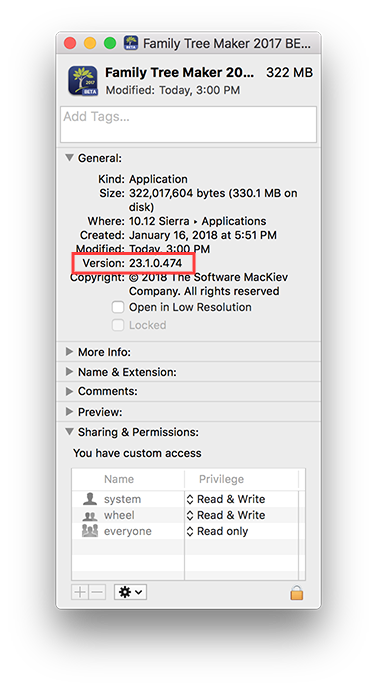Image resolution: width=377 pixels, height=689 pixels.
Task: Click the Family Tree Maker app icon in header
Action: (x=83, y=80)
